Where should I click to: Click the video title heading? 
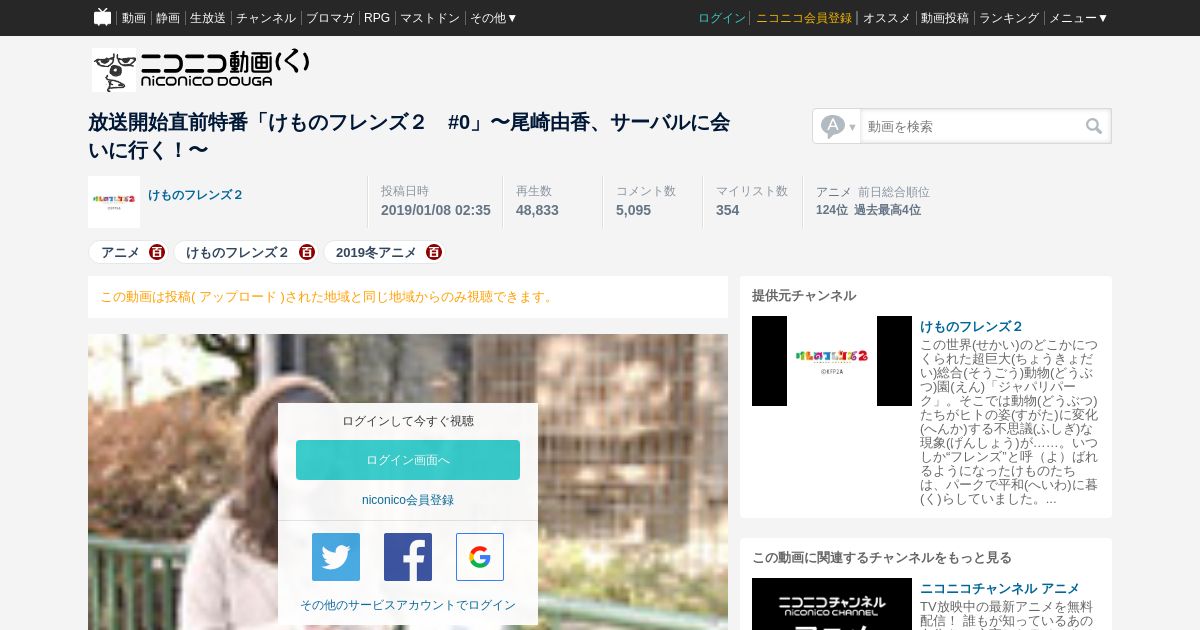click(x=409, y=136)
